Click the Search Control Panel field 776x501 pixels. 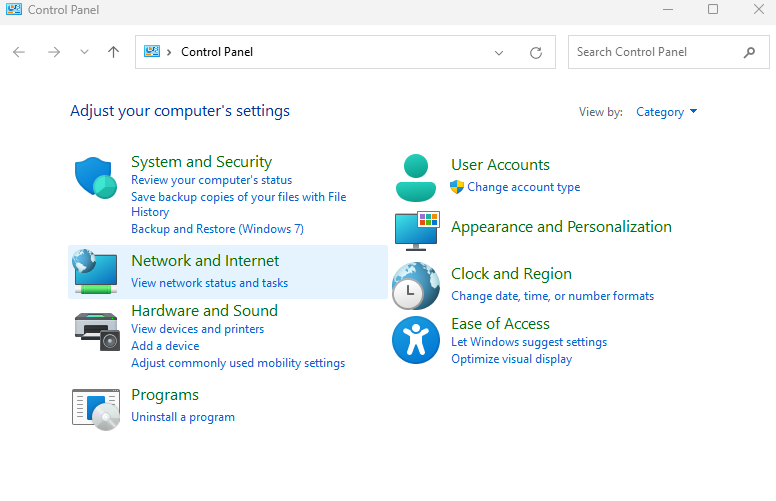tap(655, 52)
